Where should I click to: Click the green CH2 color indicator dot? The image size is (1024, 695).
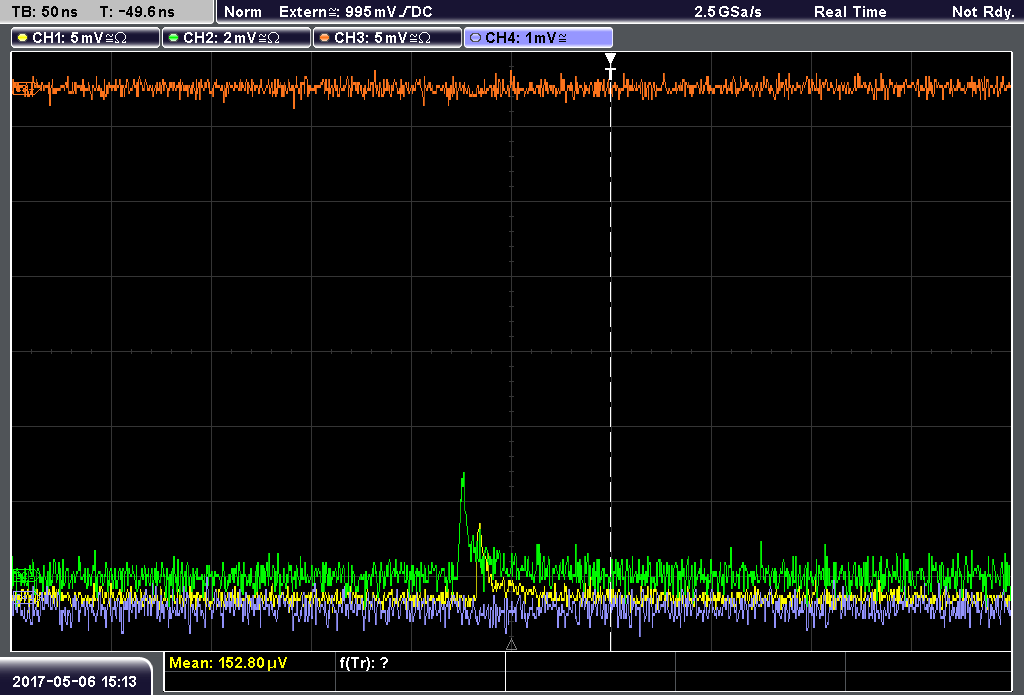tap(174, 38)
